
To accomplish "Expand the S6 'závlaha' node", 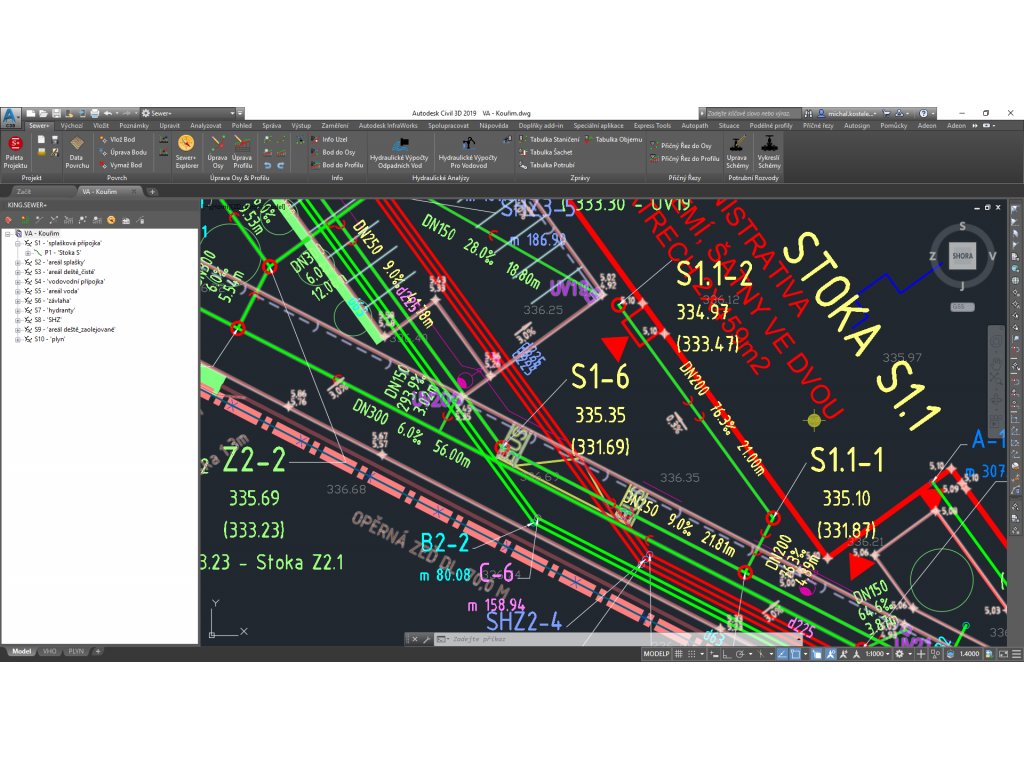I will click(x=18, y=301).
